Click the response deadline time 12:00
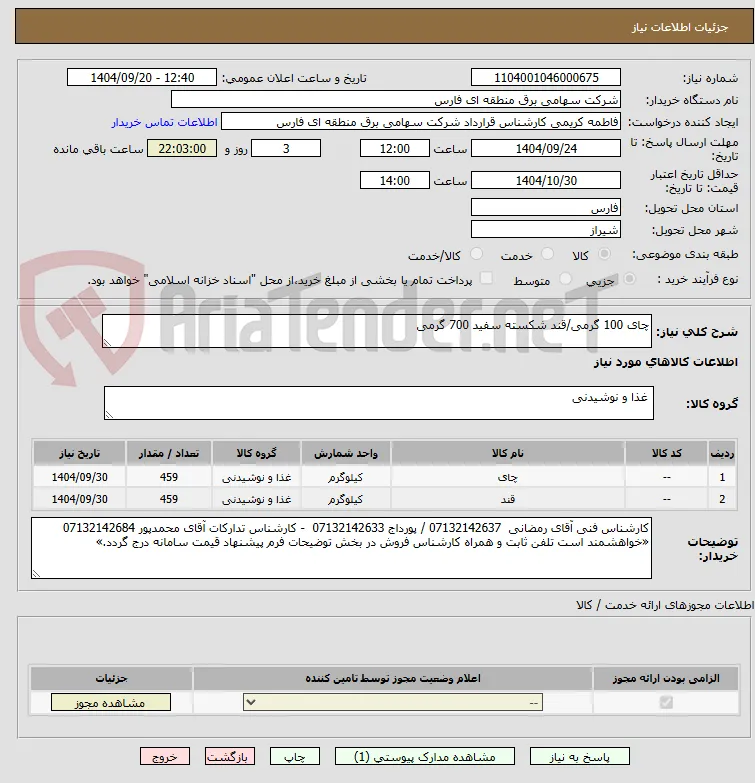This screenshot has width=755, height=783. 394,148
